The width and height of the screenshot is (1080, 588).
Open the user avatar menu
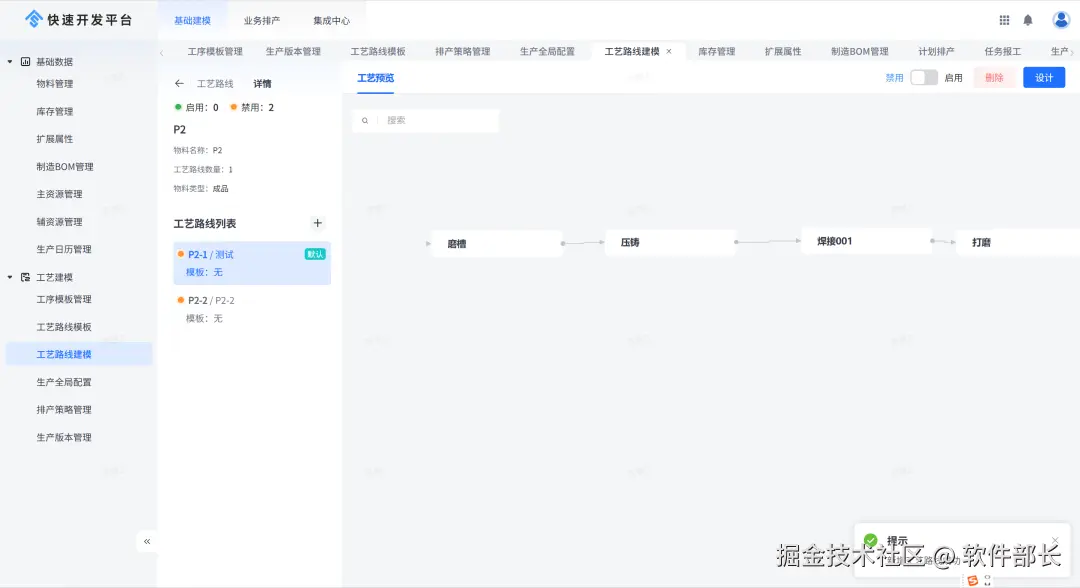tap(1061, 20)
